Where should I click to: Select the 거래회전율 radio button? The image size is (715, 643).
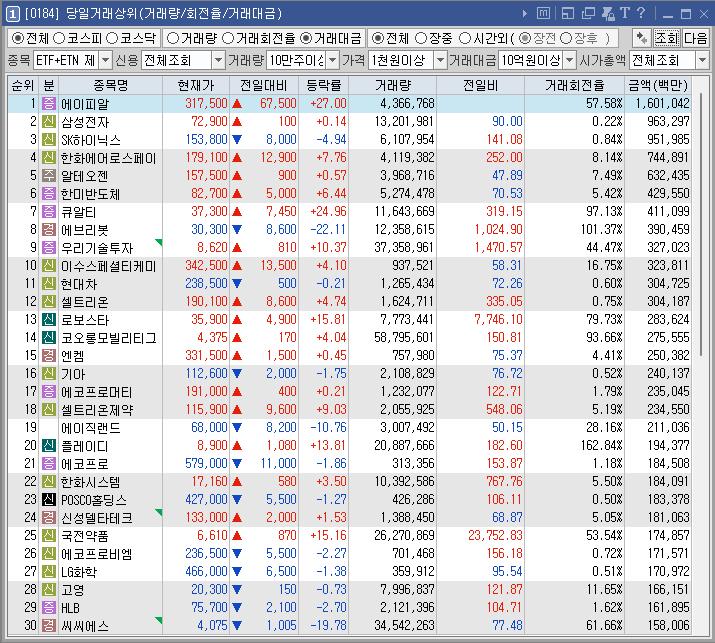tap(228, 38)
